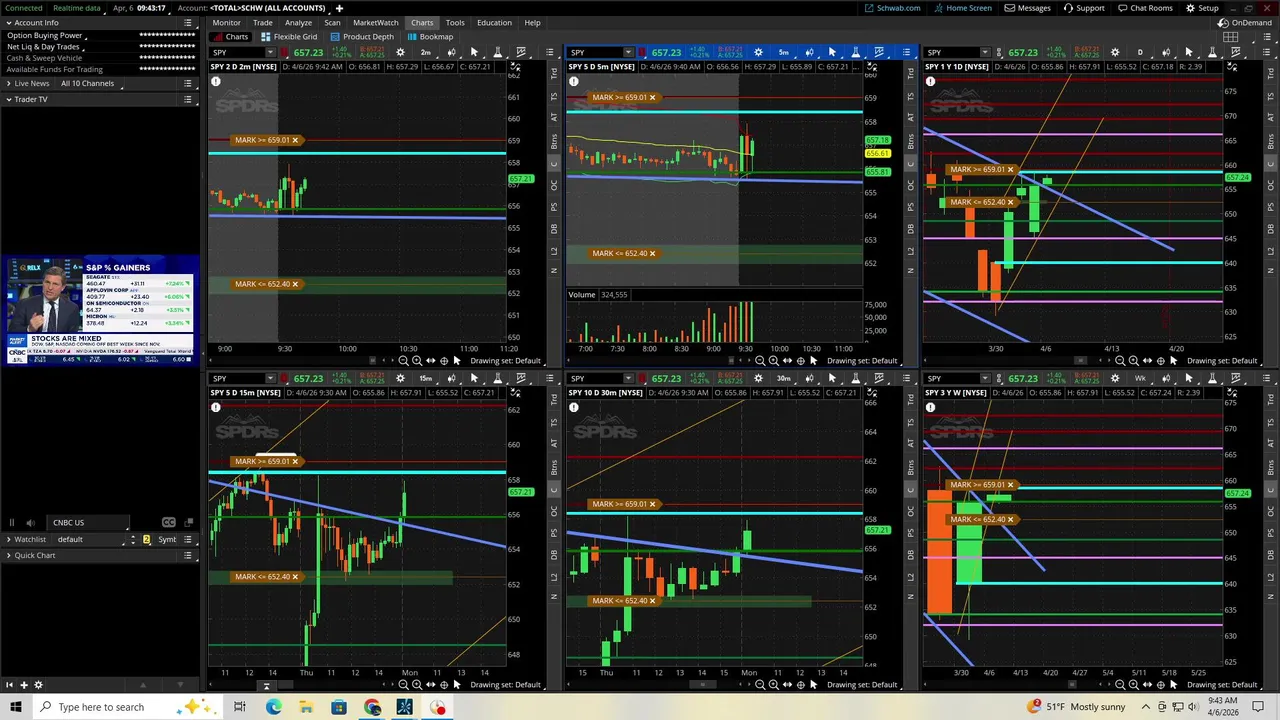Open Trader TV panel list menu
This screenshot has height=720, width=1280.
point(187,99)
